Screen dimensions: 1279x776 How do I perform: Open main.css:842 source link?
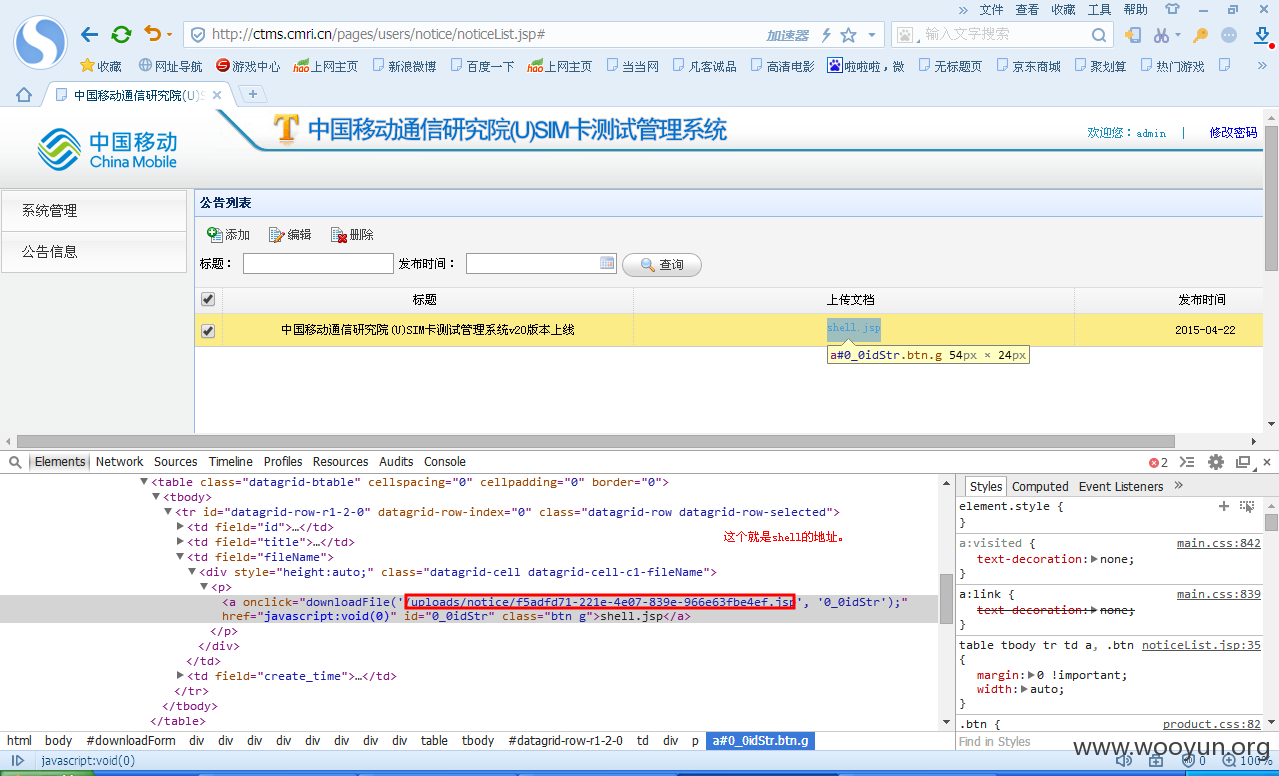click(x=1219, y=543)
